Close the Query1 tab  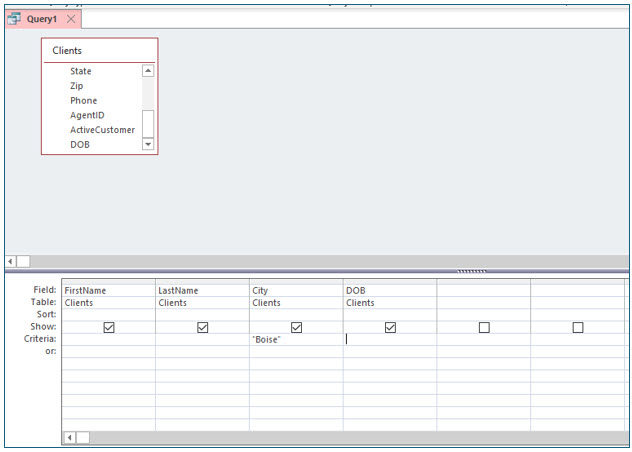click(71, 19)
